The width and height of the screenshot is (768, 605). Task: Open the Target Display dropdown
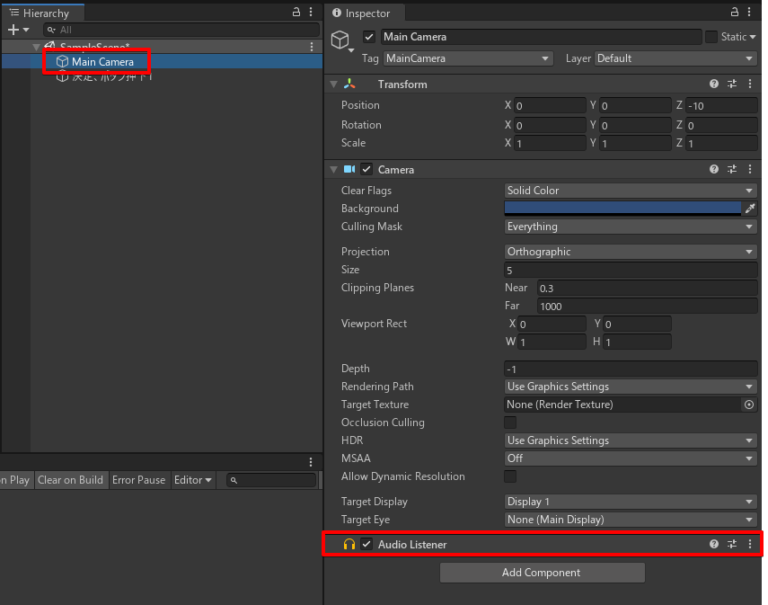[631, 502]
